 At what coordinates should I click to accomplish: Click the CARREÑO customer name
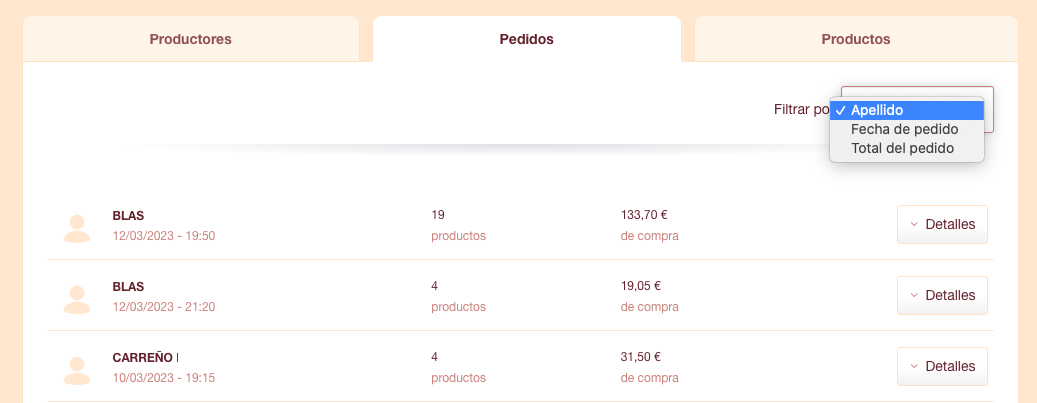(144, 357)
